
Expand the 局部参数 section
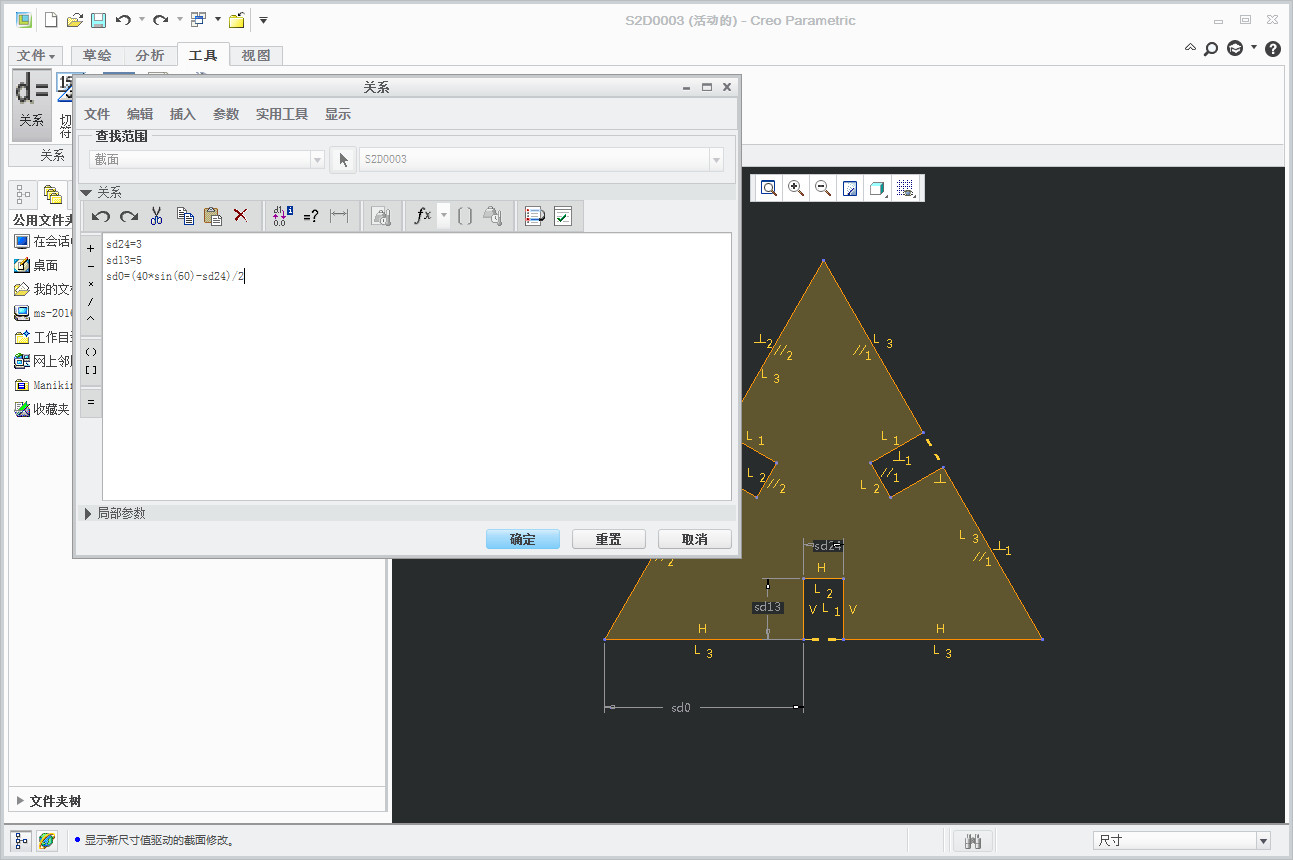click(88, 513)
